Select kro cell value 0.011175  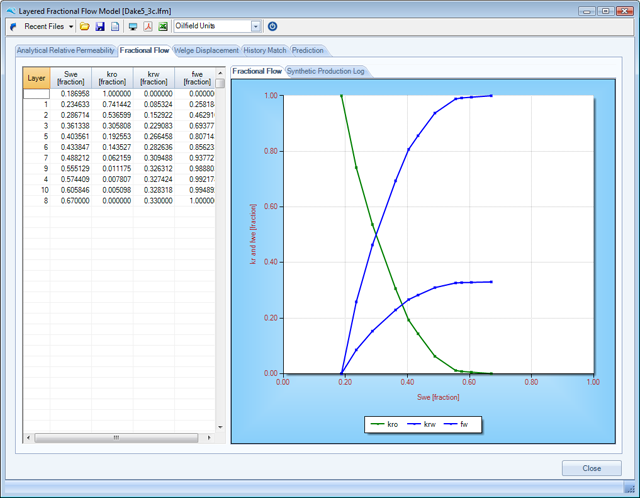point(112,169)
